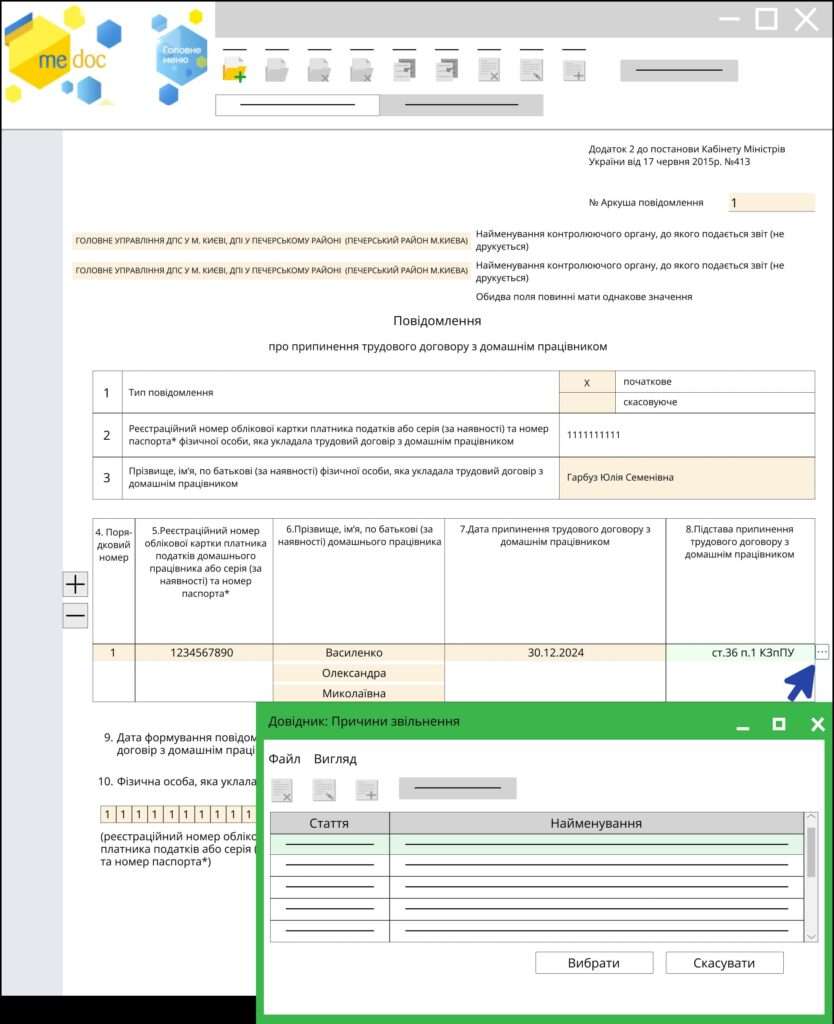Open the Вигляд menu in dialog
Viewport: 834px width, 1024px height.
point(335,759)
